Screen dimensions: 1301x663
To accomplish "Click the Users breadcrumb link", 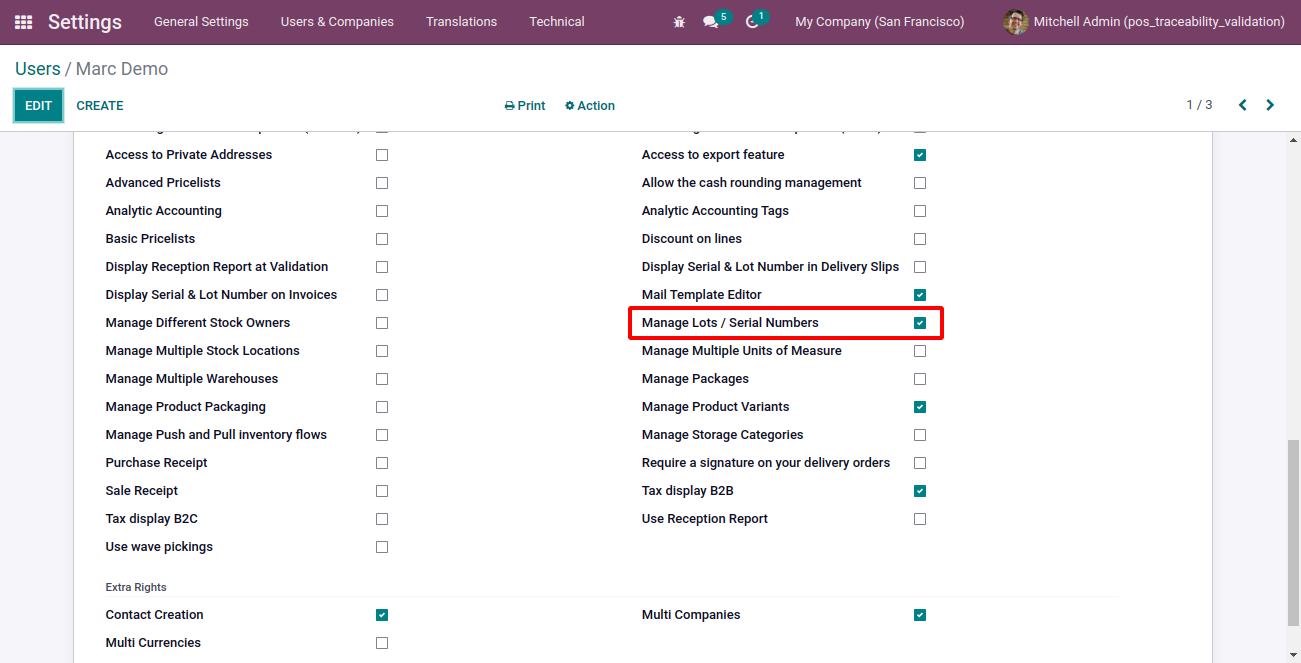I will (37, 69).
